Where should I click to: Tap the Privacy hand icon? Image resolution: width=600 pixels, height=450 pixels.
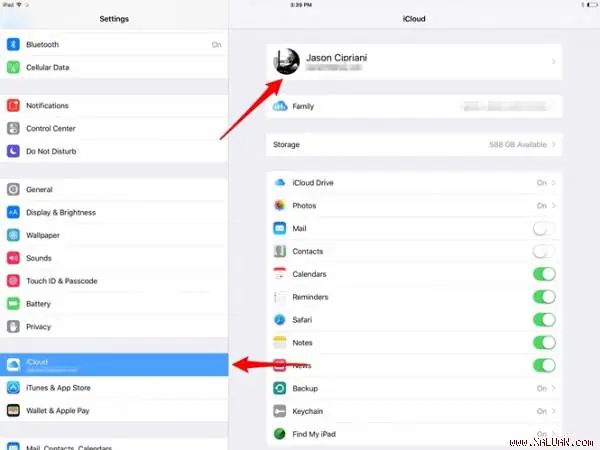13,326
